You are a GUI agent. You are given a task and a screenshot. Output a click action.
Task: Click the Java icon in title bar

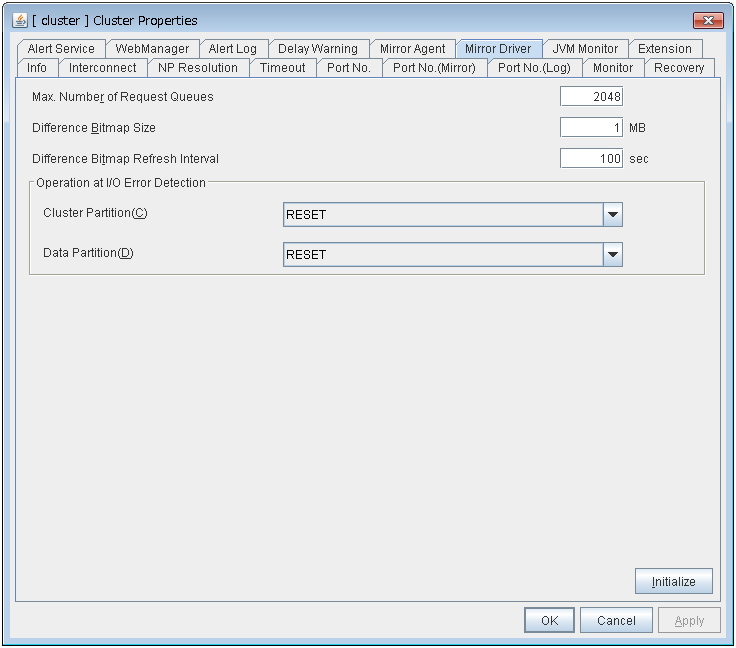[20, 20]
